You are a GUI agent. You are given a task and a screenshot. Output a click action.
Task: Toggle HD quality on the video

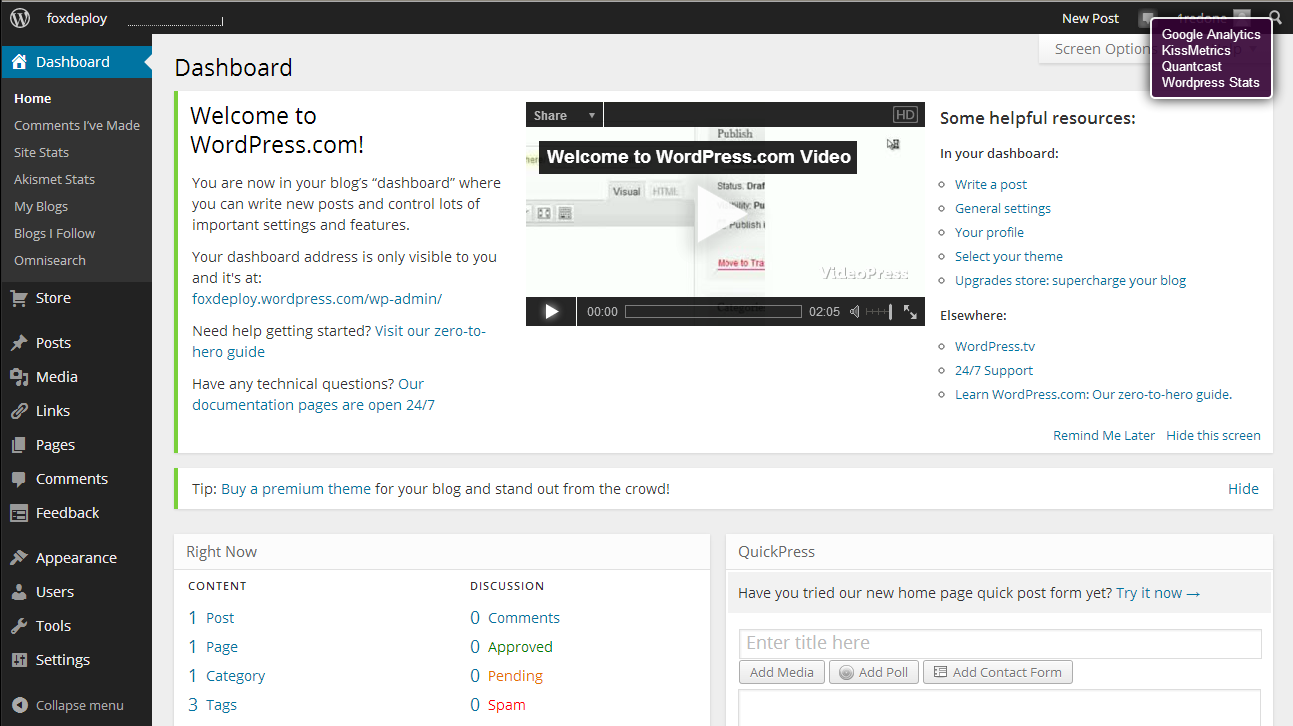(x=905, y=115)
